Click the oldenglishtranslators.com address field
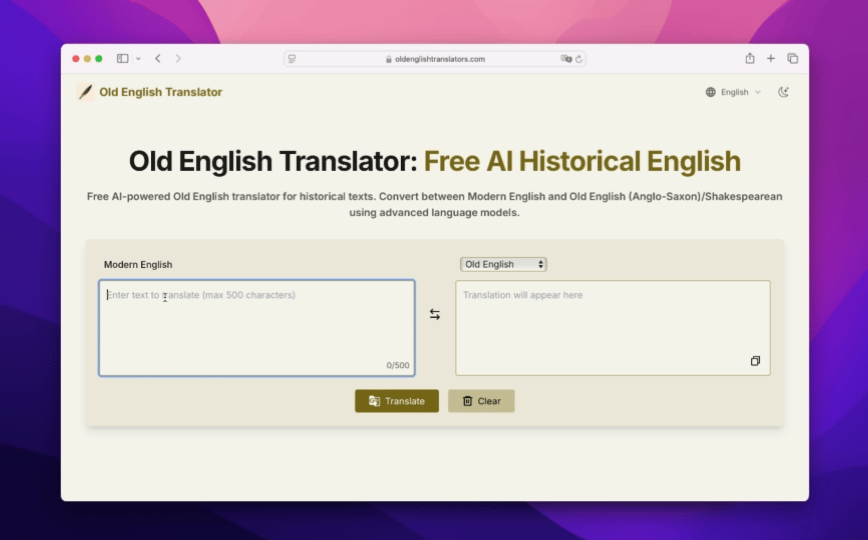The width and height of the screenshot is (868, 540). point(435,59)
